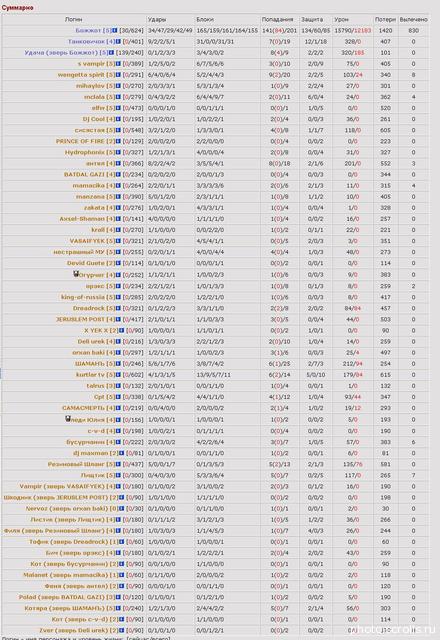
Task: Select healed value 830 in top row
Action: [x=413, y=31]
